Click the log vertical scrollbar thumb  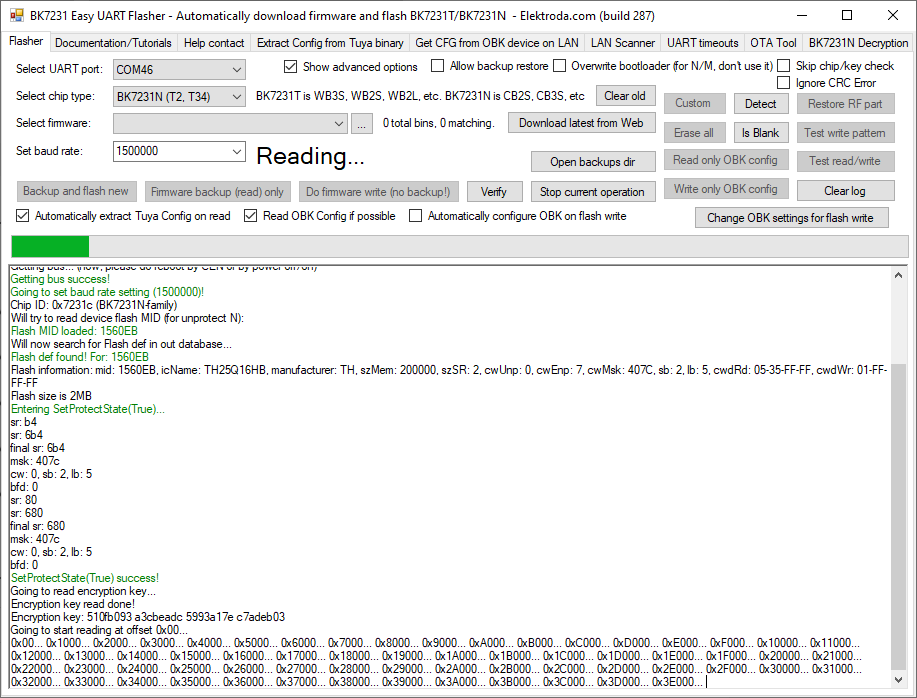pos(899,516)
